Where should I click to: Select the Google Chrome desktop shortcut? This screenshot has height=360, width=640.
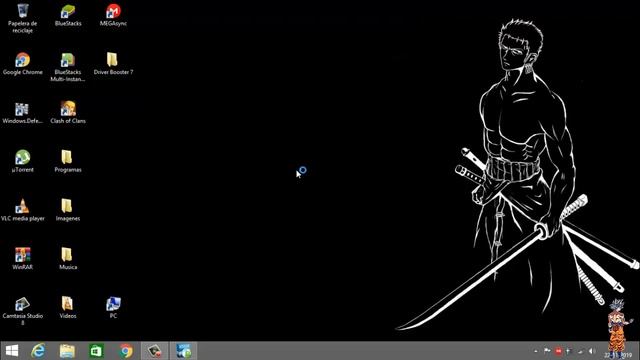coord(22,64)
